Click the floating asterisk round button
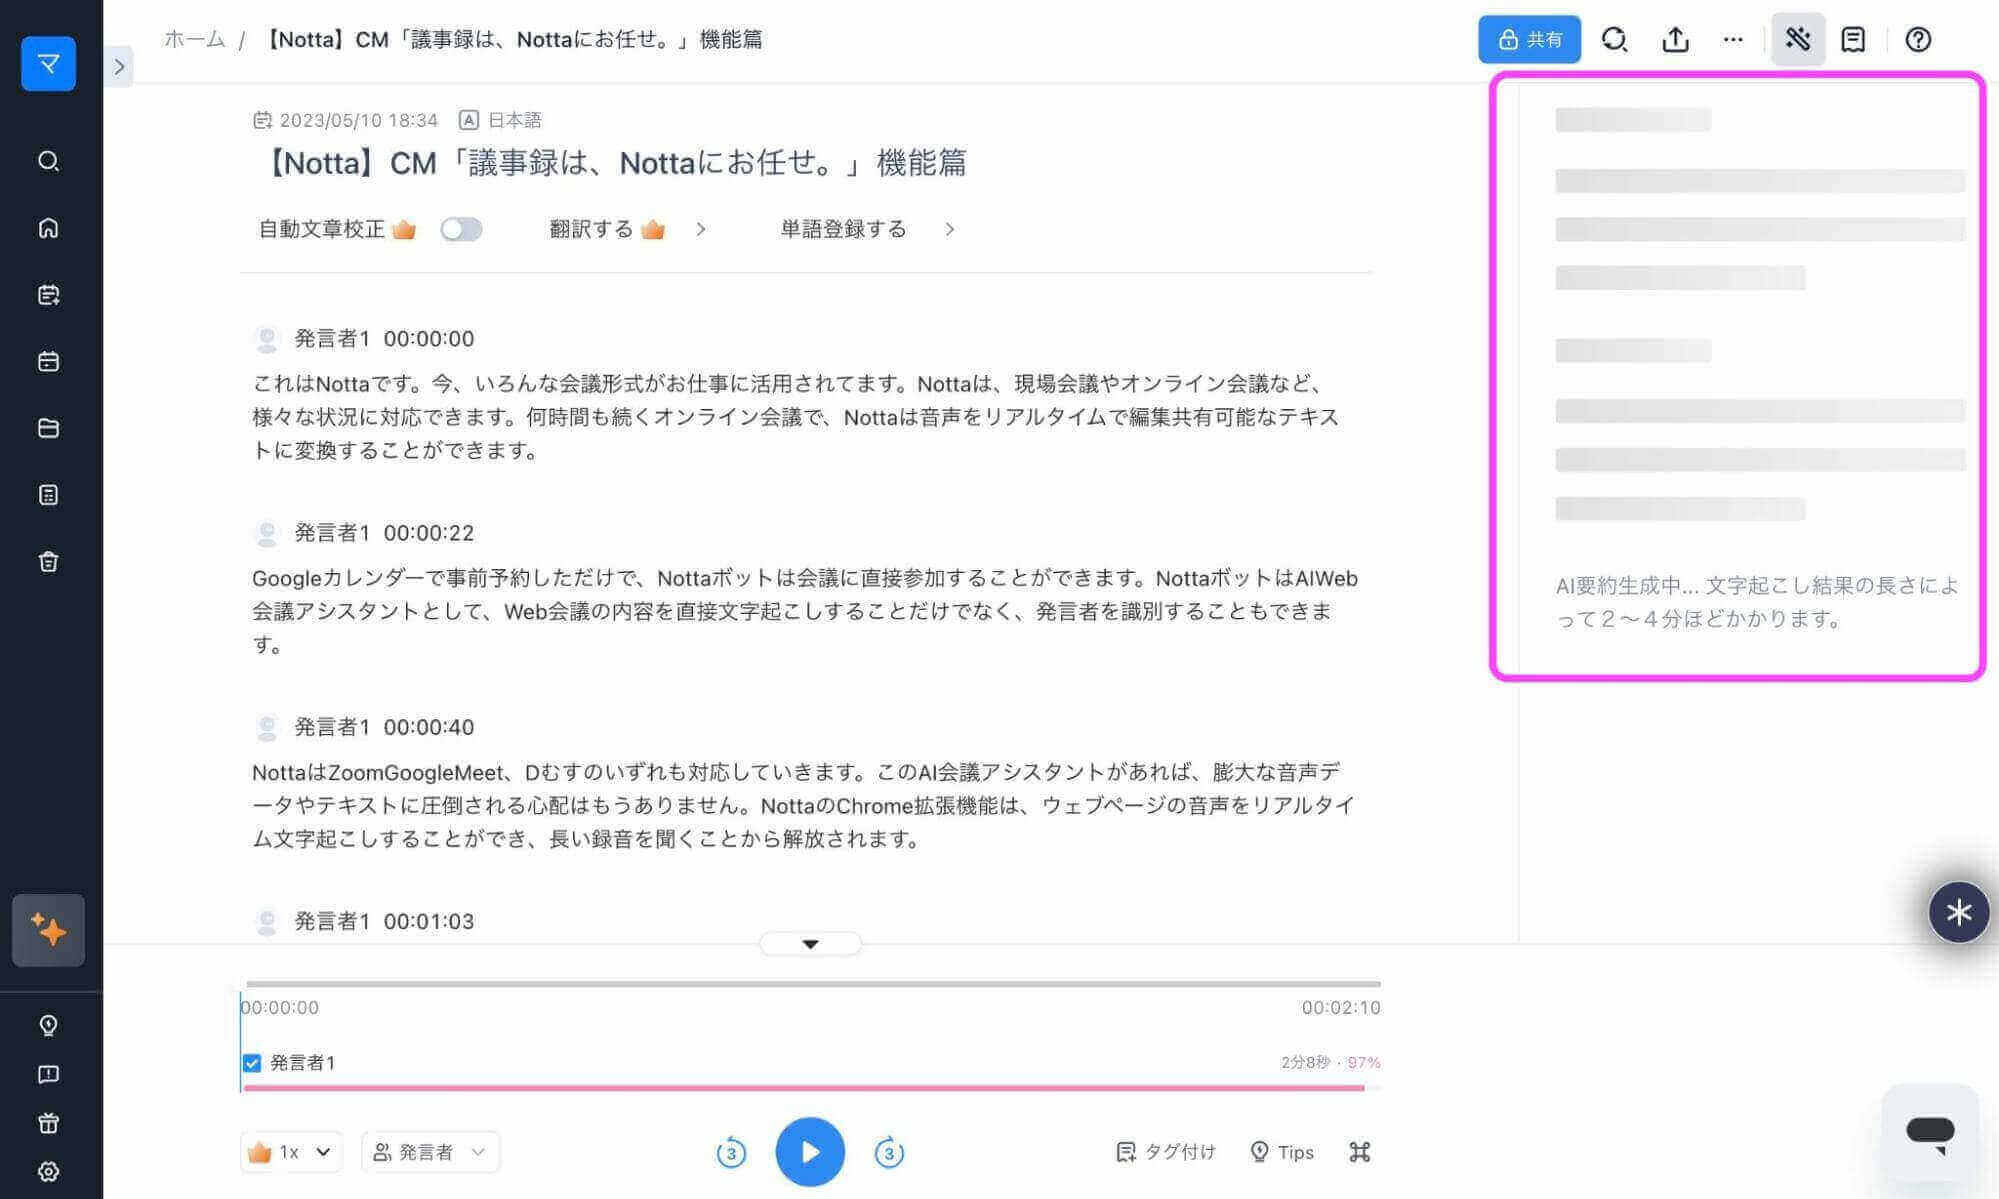 1958,912
